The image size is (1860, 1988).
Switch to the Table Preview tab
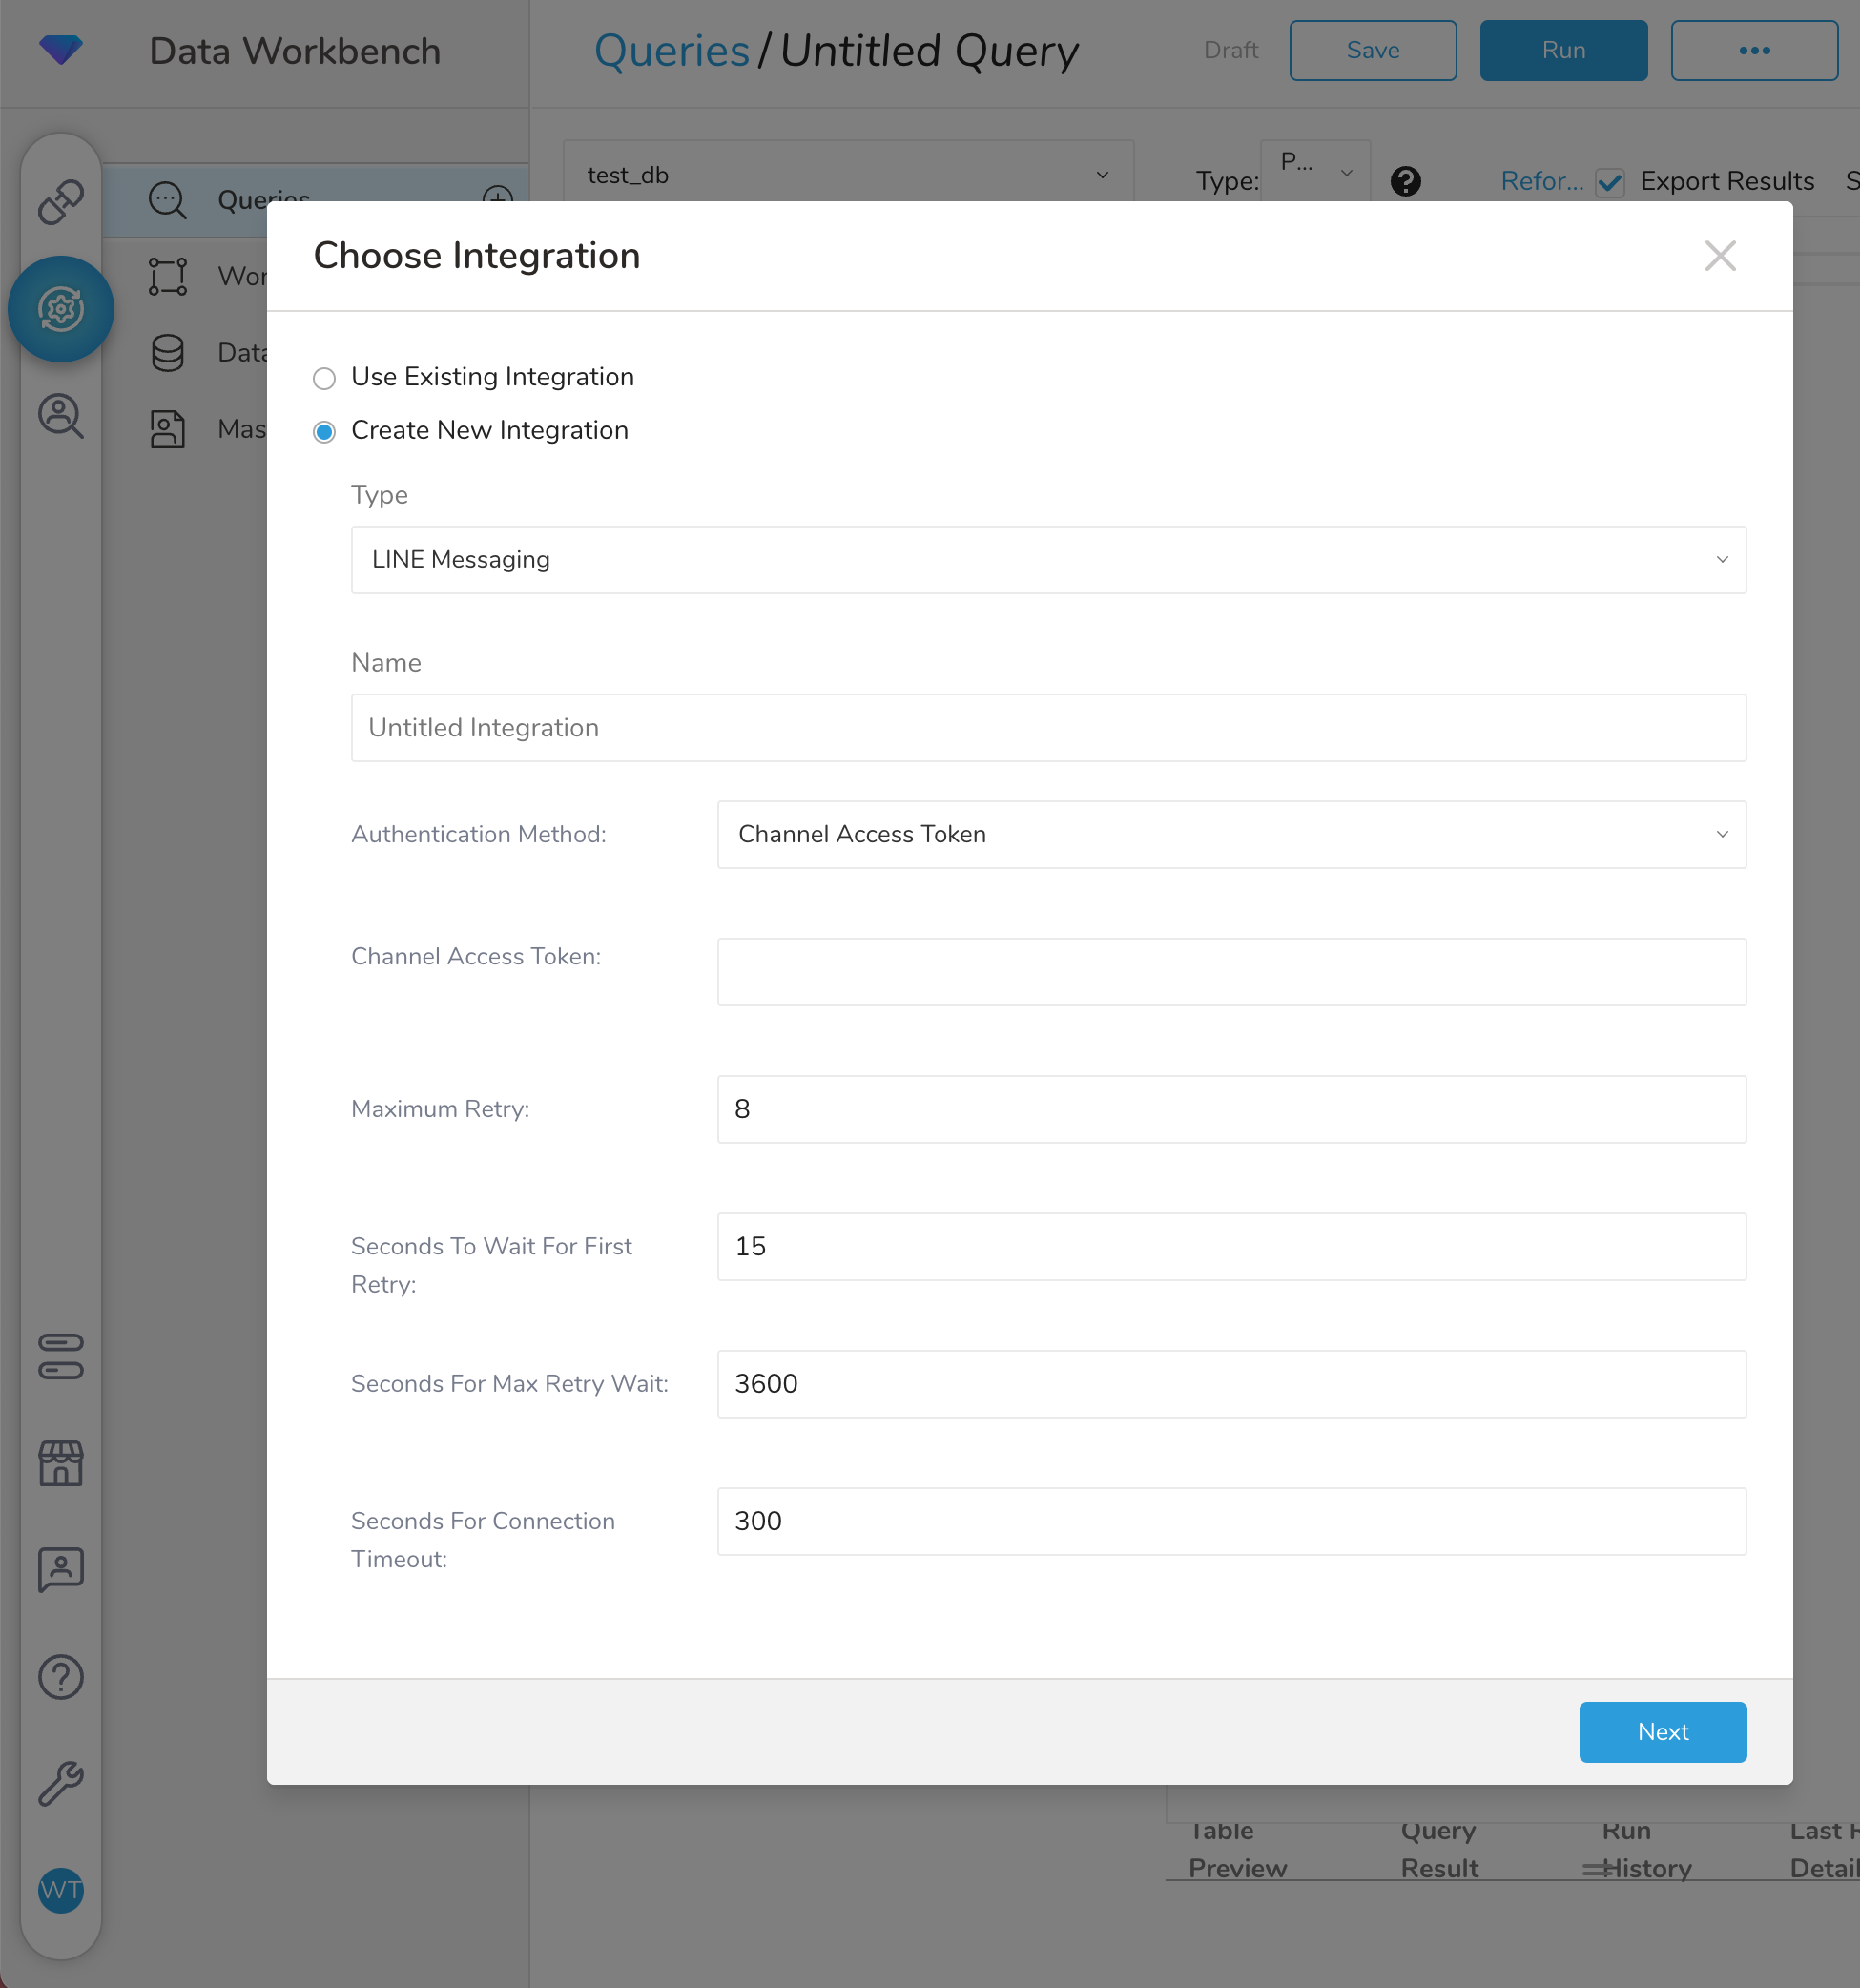coord(1237,1850)
